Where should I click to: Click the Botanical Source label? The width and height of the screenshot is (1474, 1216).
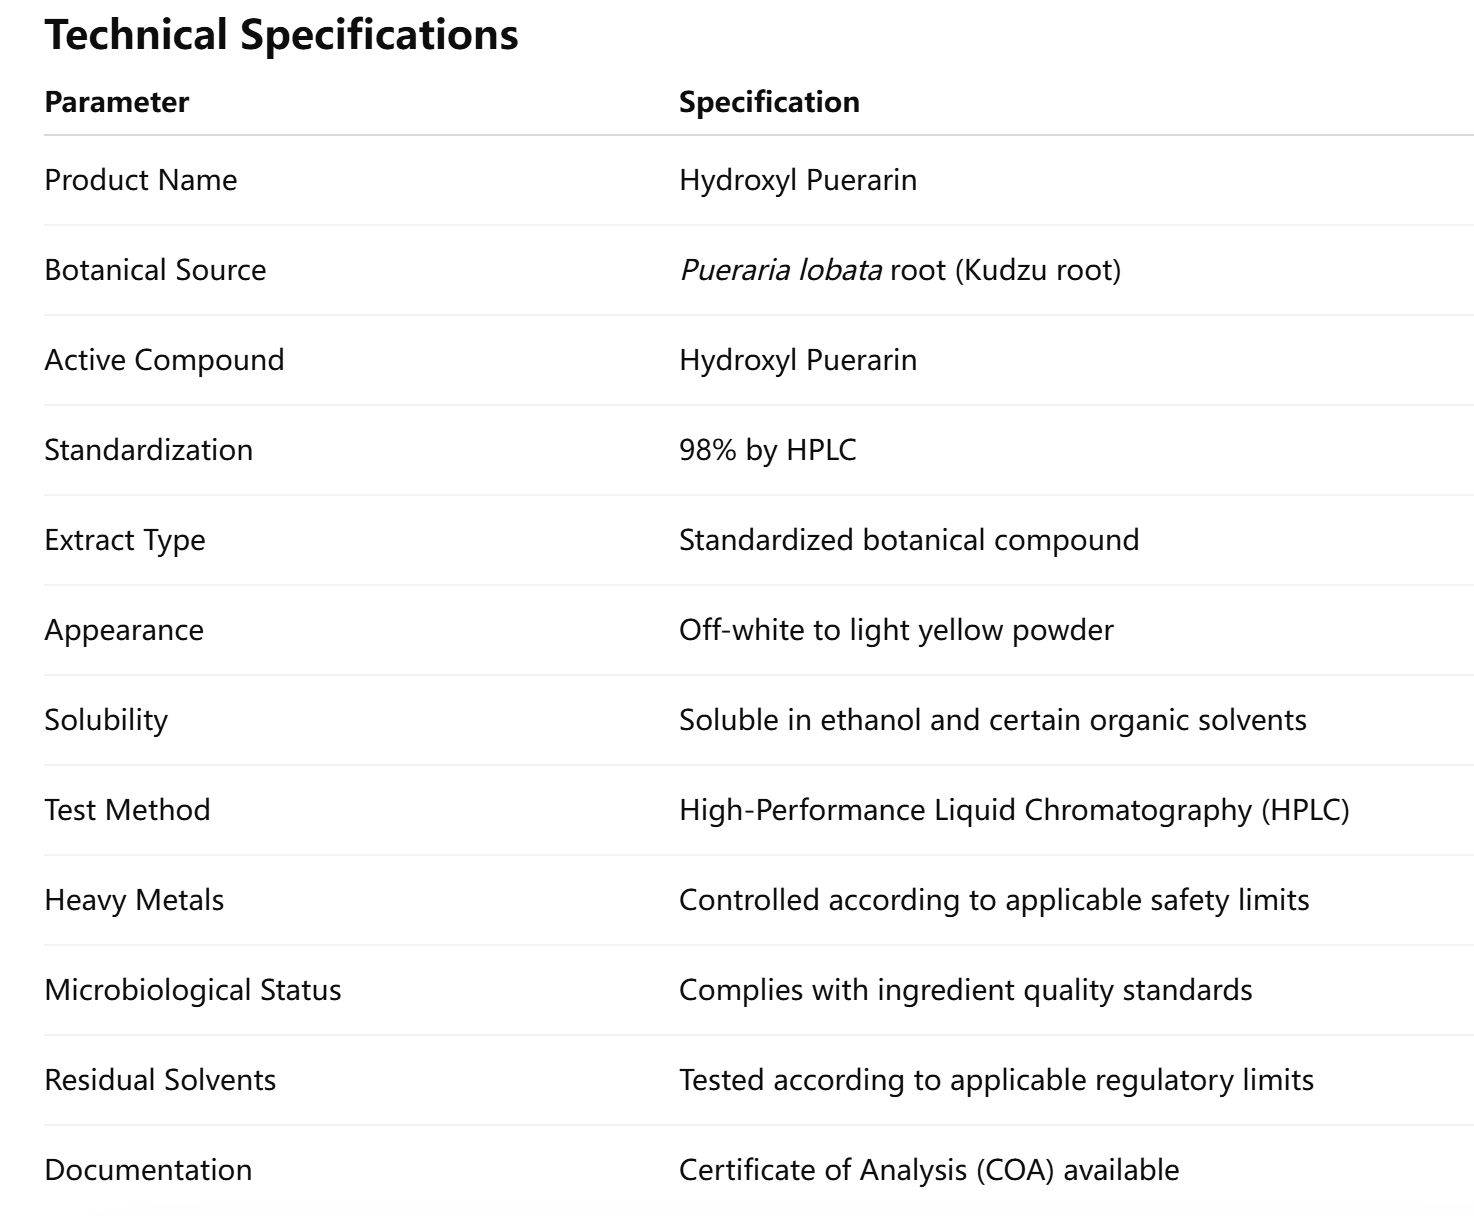155,270
